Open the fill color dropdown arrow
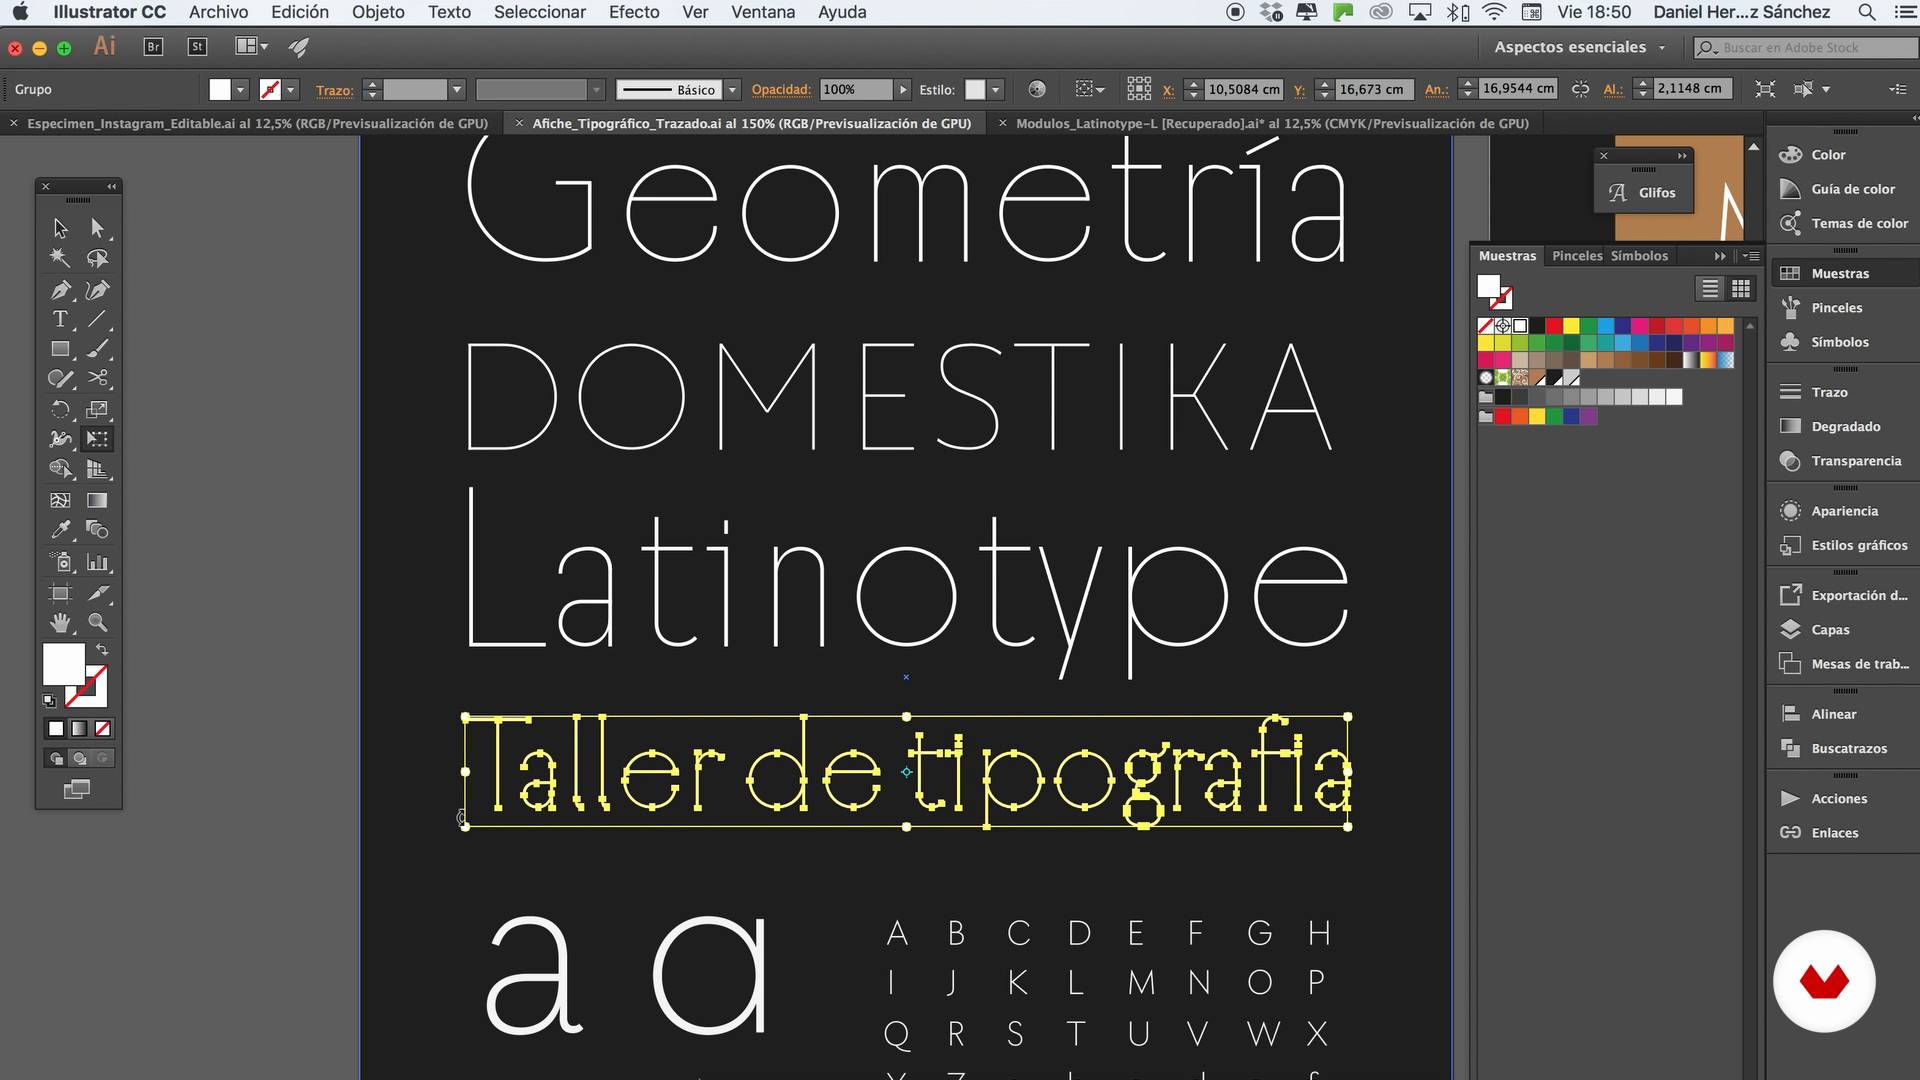The width and height of the screenshot is (1920, 1080). click(x=240, y=90)
